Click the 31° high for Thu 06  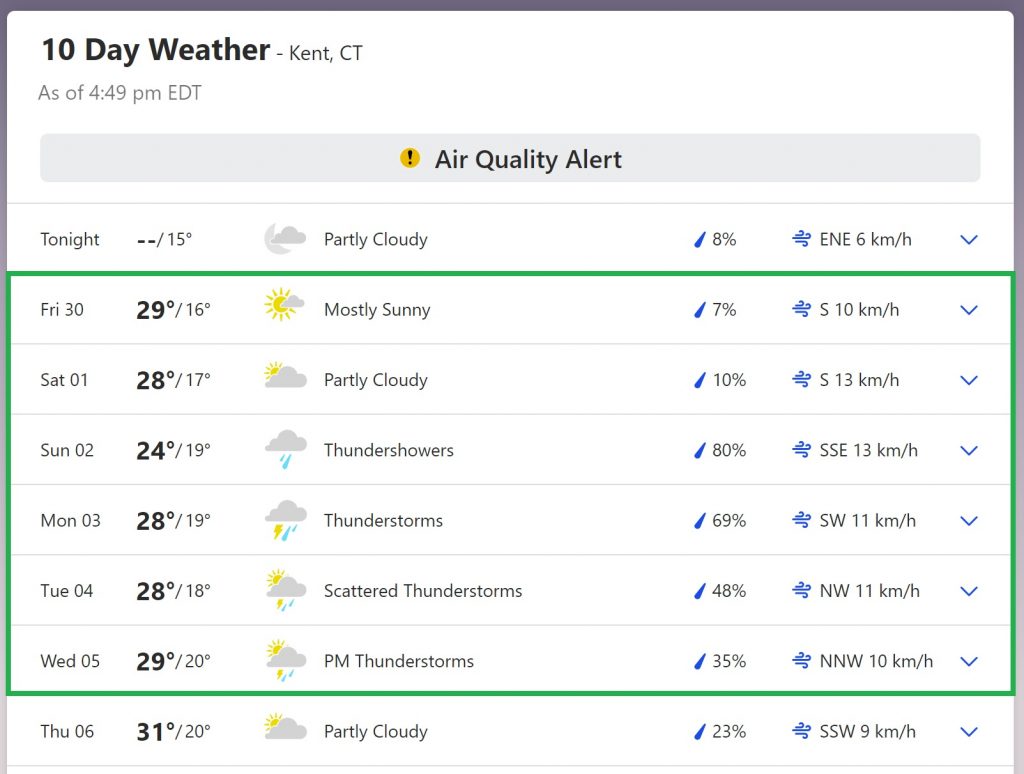pos(155,731)
